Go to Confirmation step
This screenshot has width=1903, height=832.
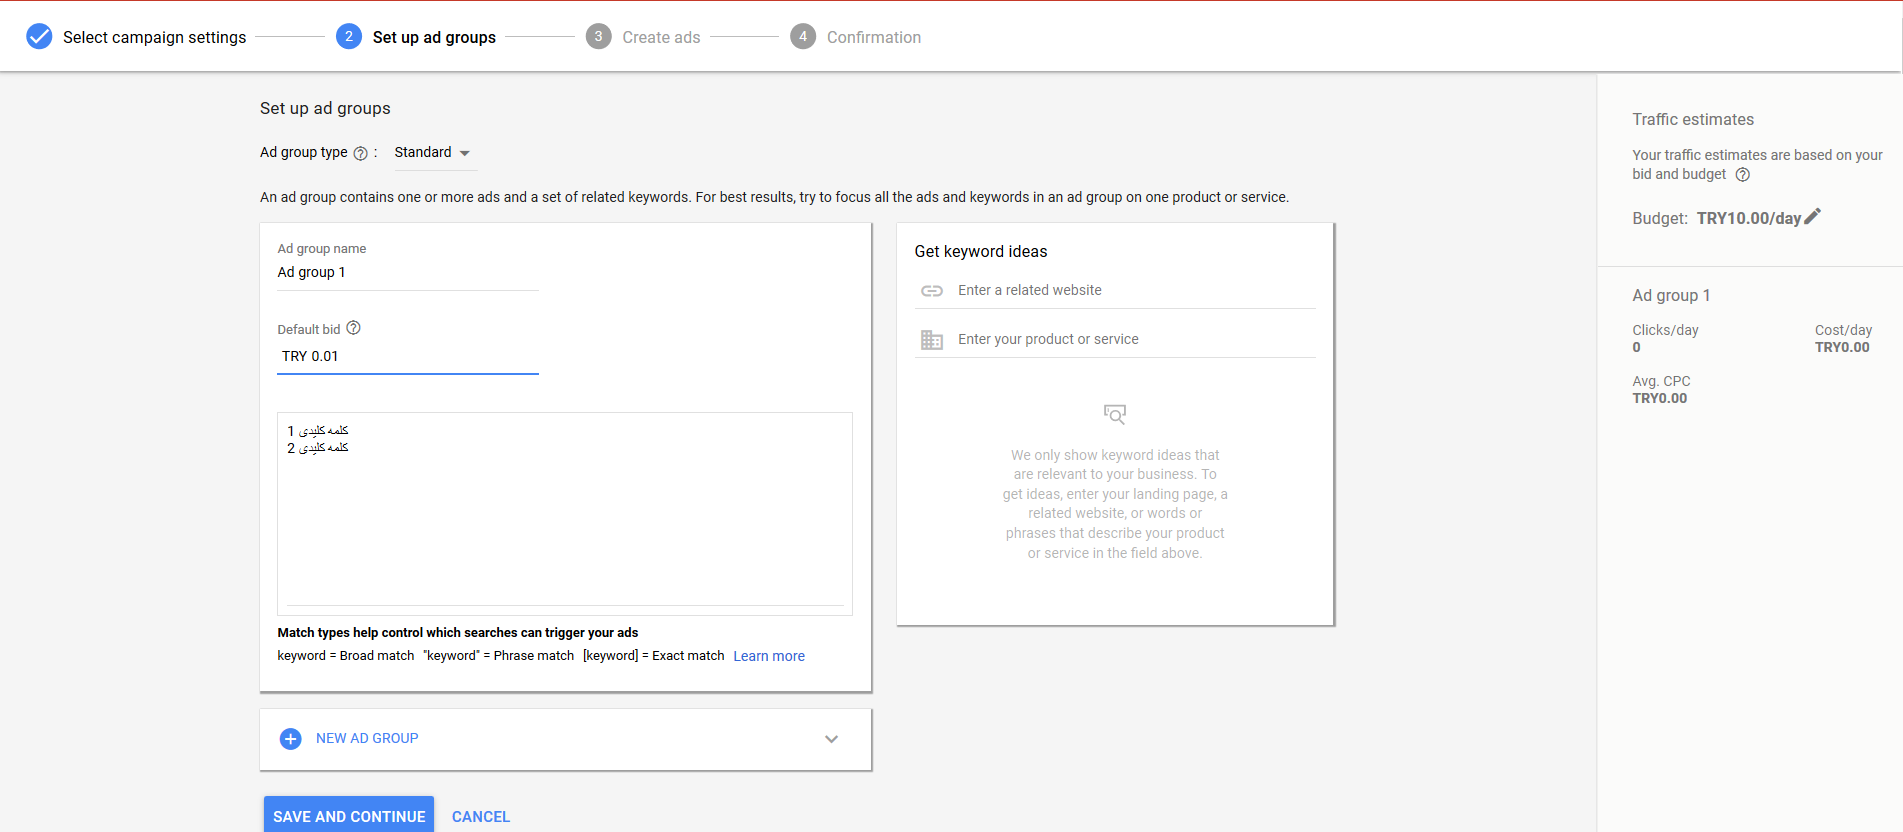pyautogui.click(x=874, y=37)
